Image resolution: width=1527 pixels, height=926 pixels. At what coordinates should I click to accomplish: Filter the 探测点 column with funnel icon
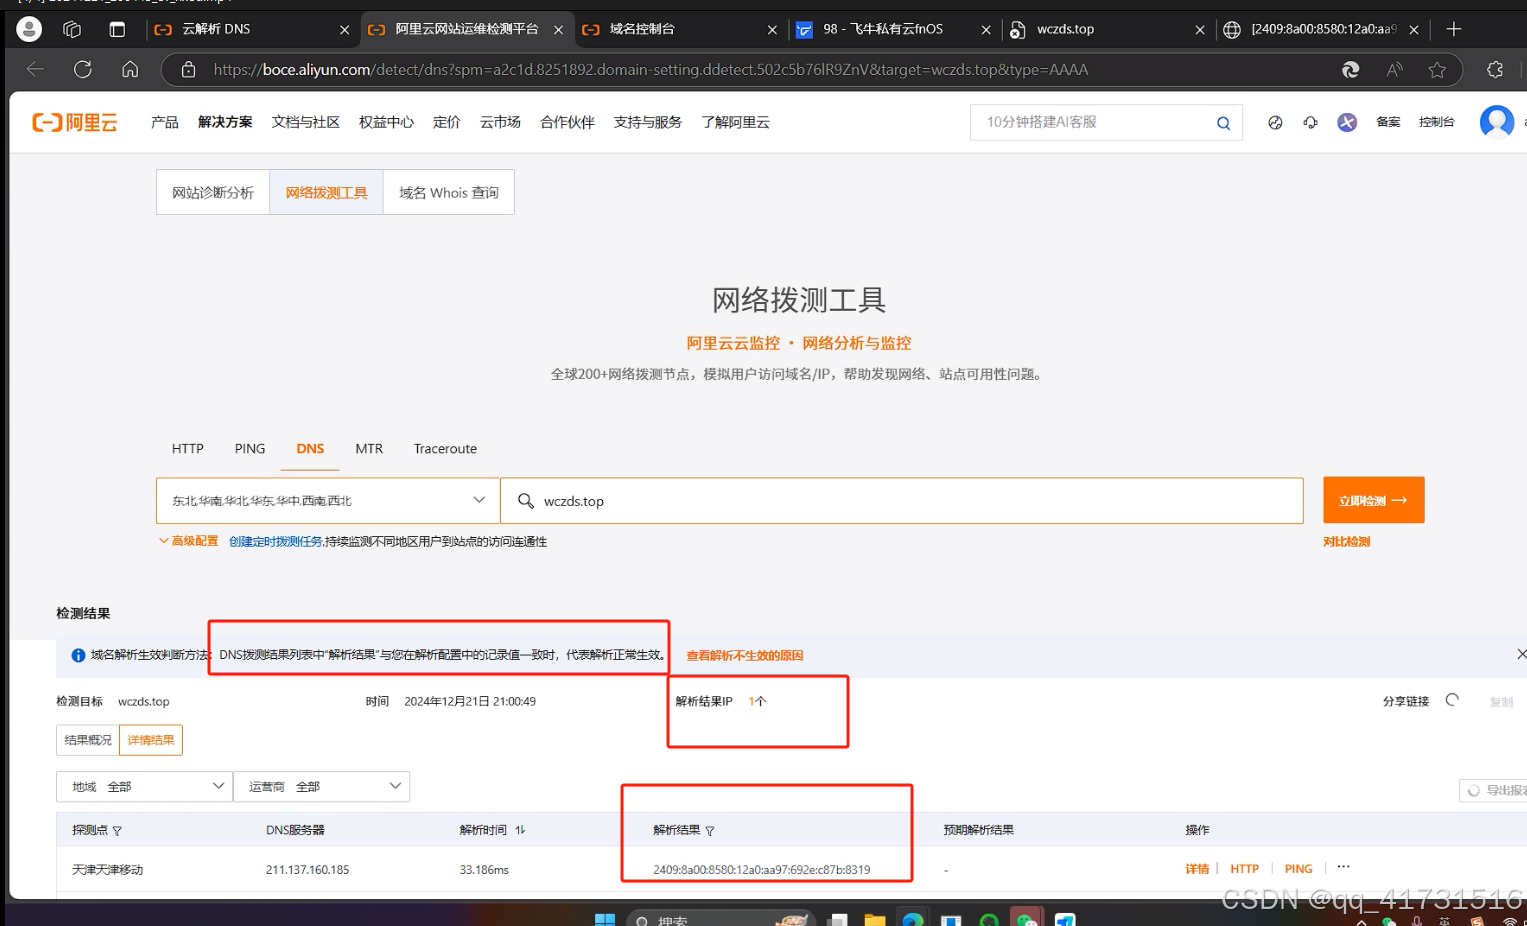[117, 831]
